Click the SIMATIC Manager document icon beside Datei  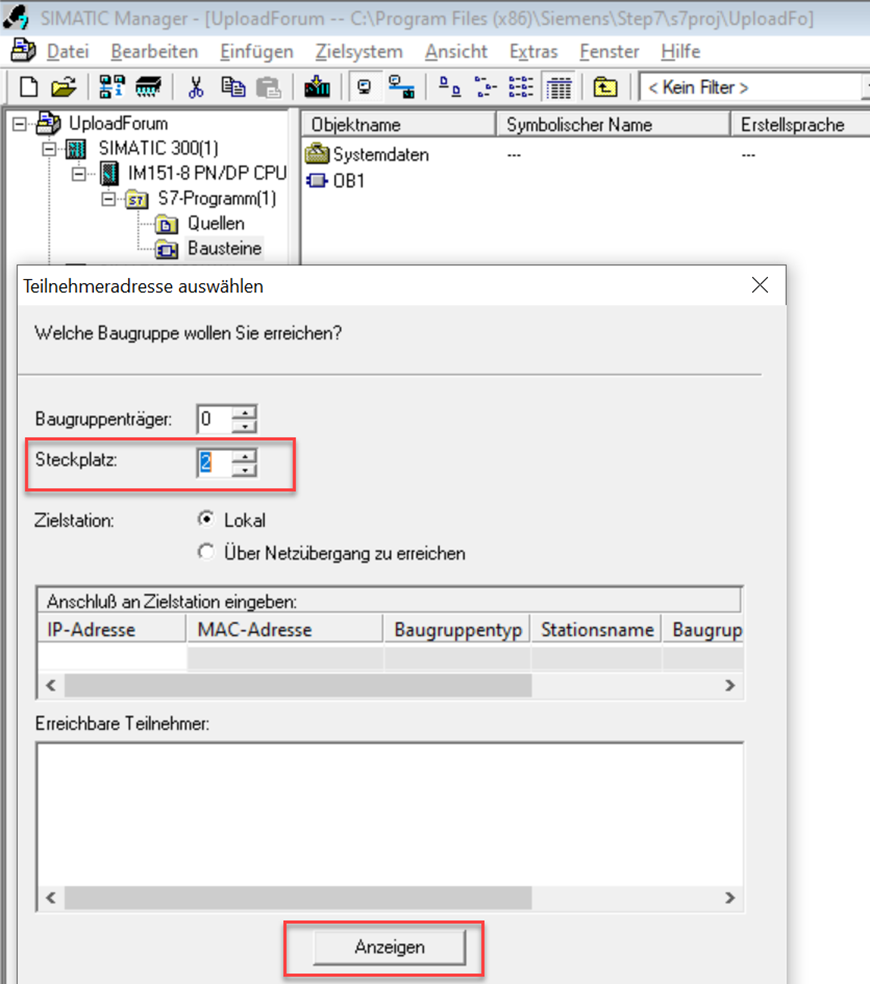coord(23,50)
